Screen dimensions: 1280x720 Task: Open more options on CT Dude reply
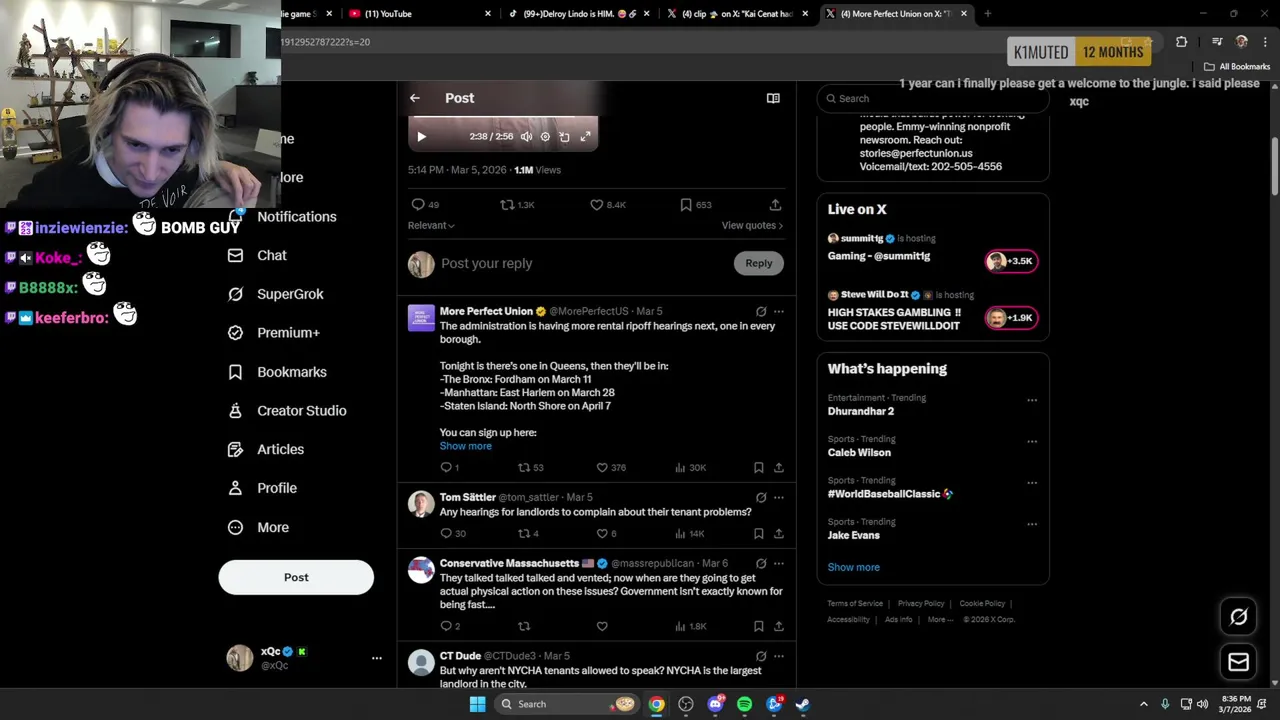pos(779,656)
